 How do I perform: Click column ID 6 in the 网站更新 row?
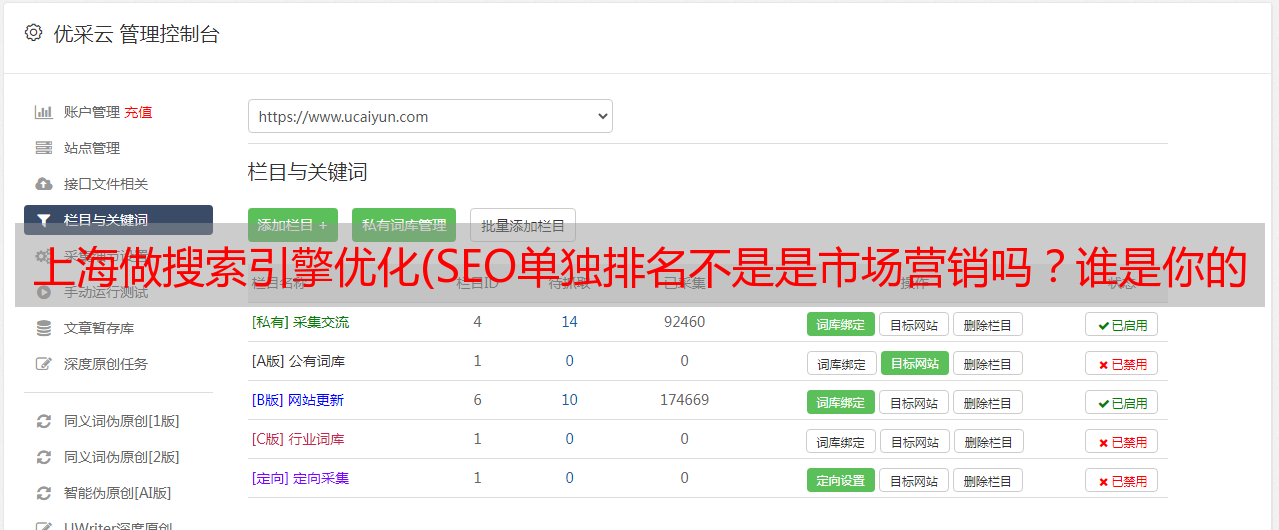477,400
